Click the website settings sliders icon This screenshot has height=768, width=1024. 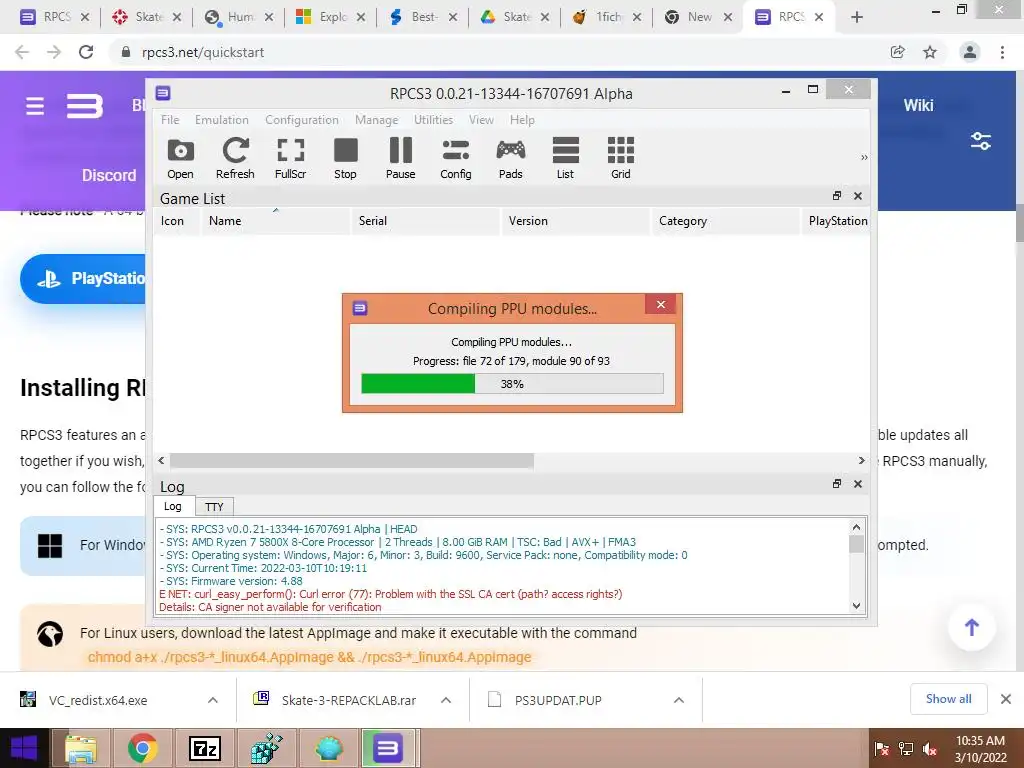981,140
